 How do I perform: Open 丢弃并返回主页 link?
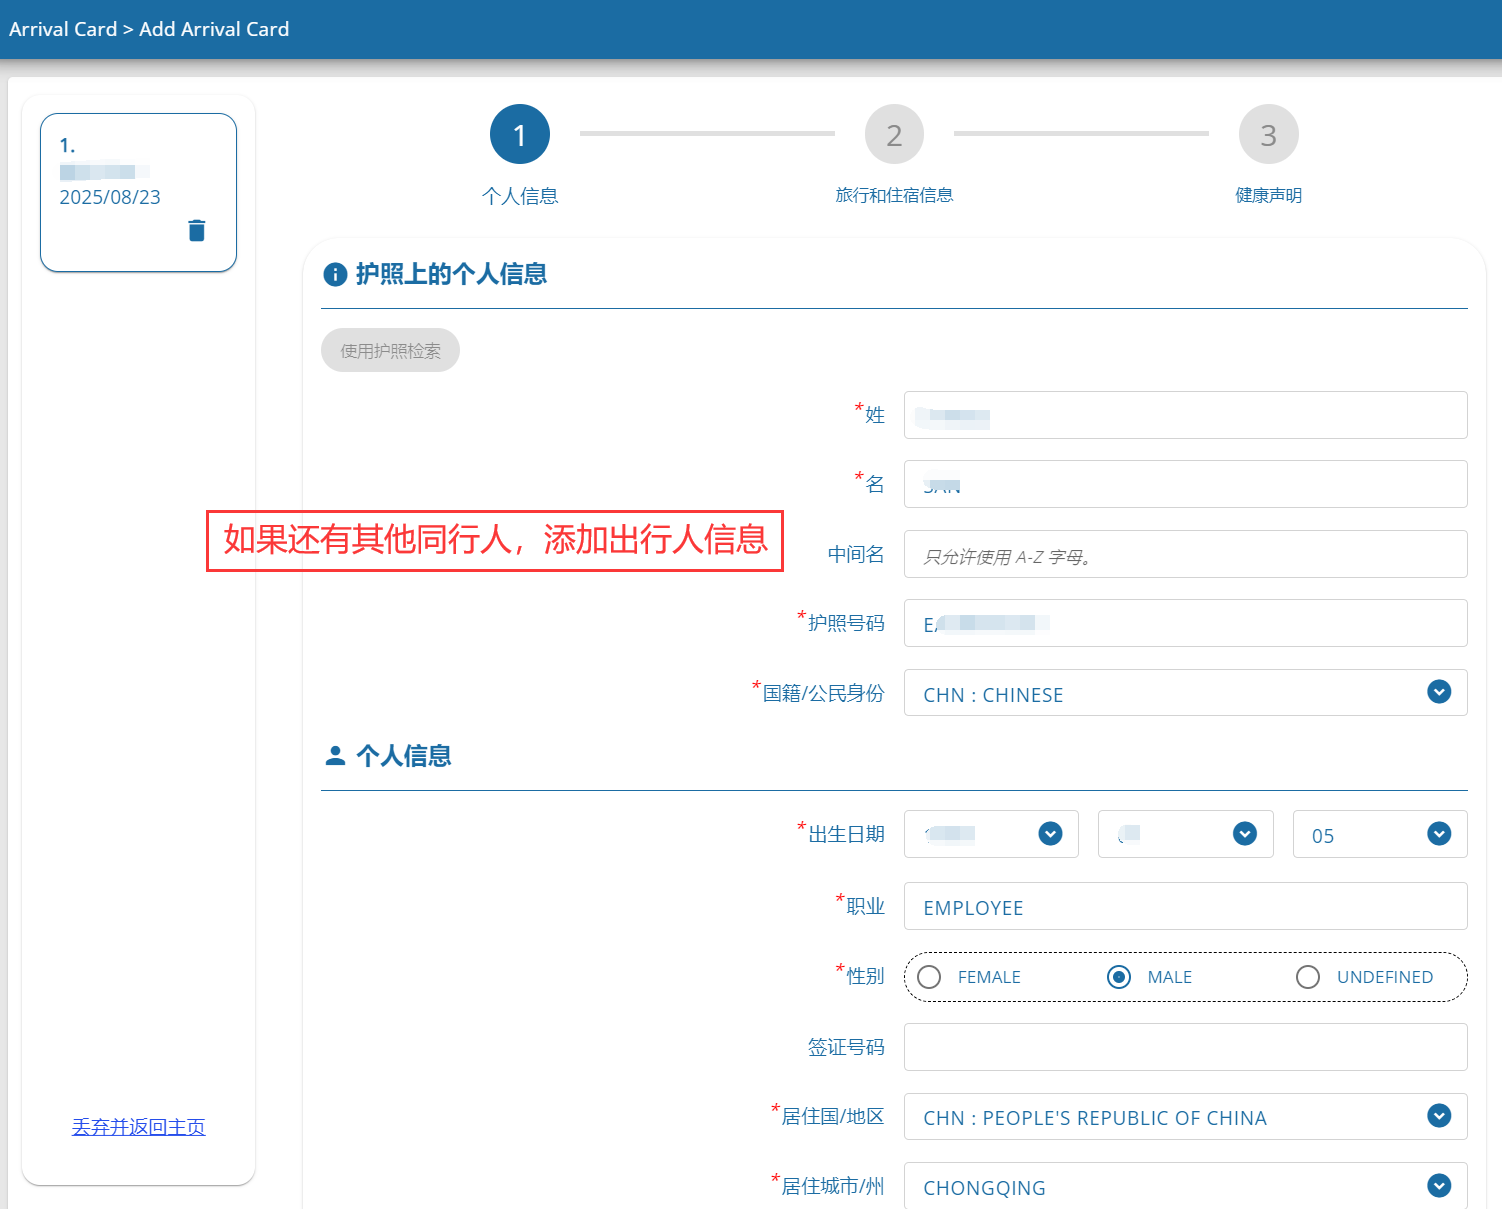pos(138,1126)
